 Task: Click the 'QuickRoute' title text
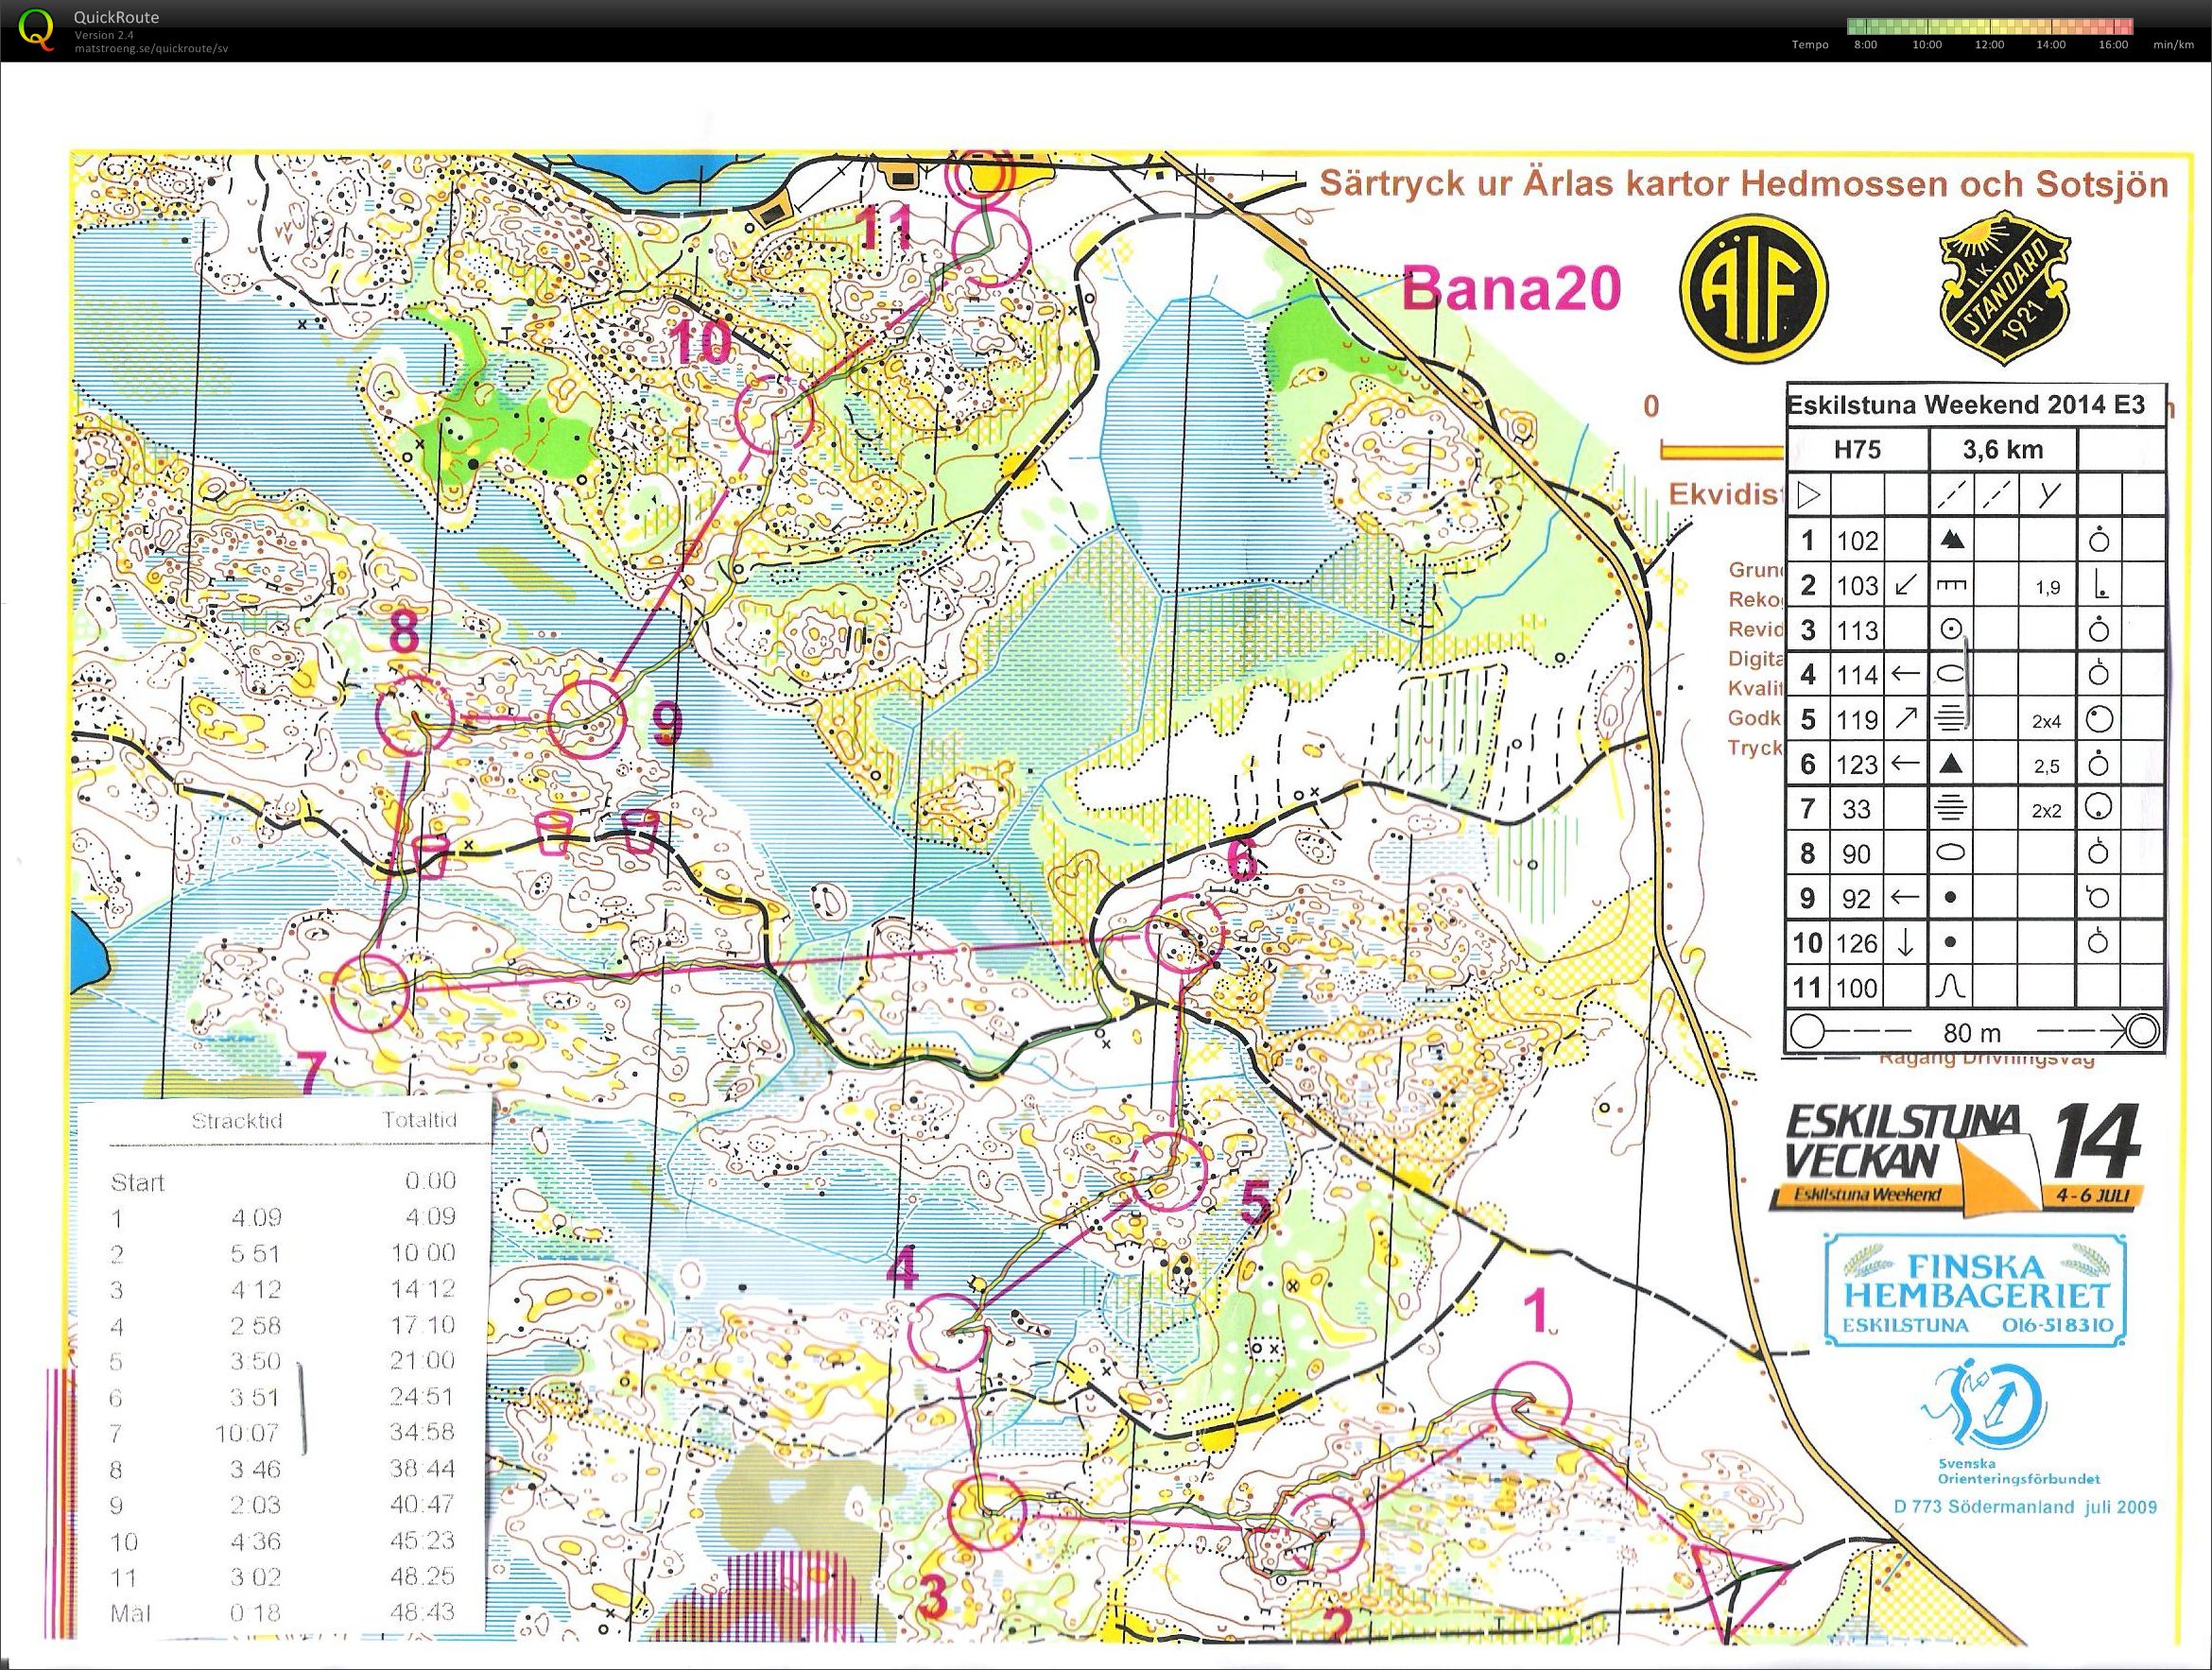point(116,17)
